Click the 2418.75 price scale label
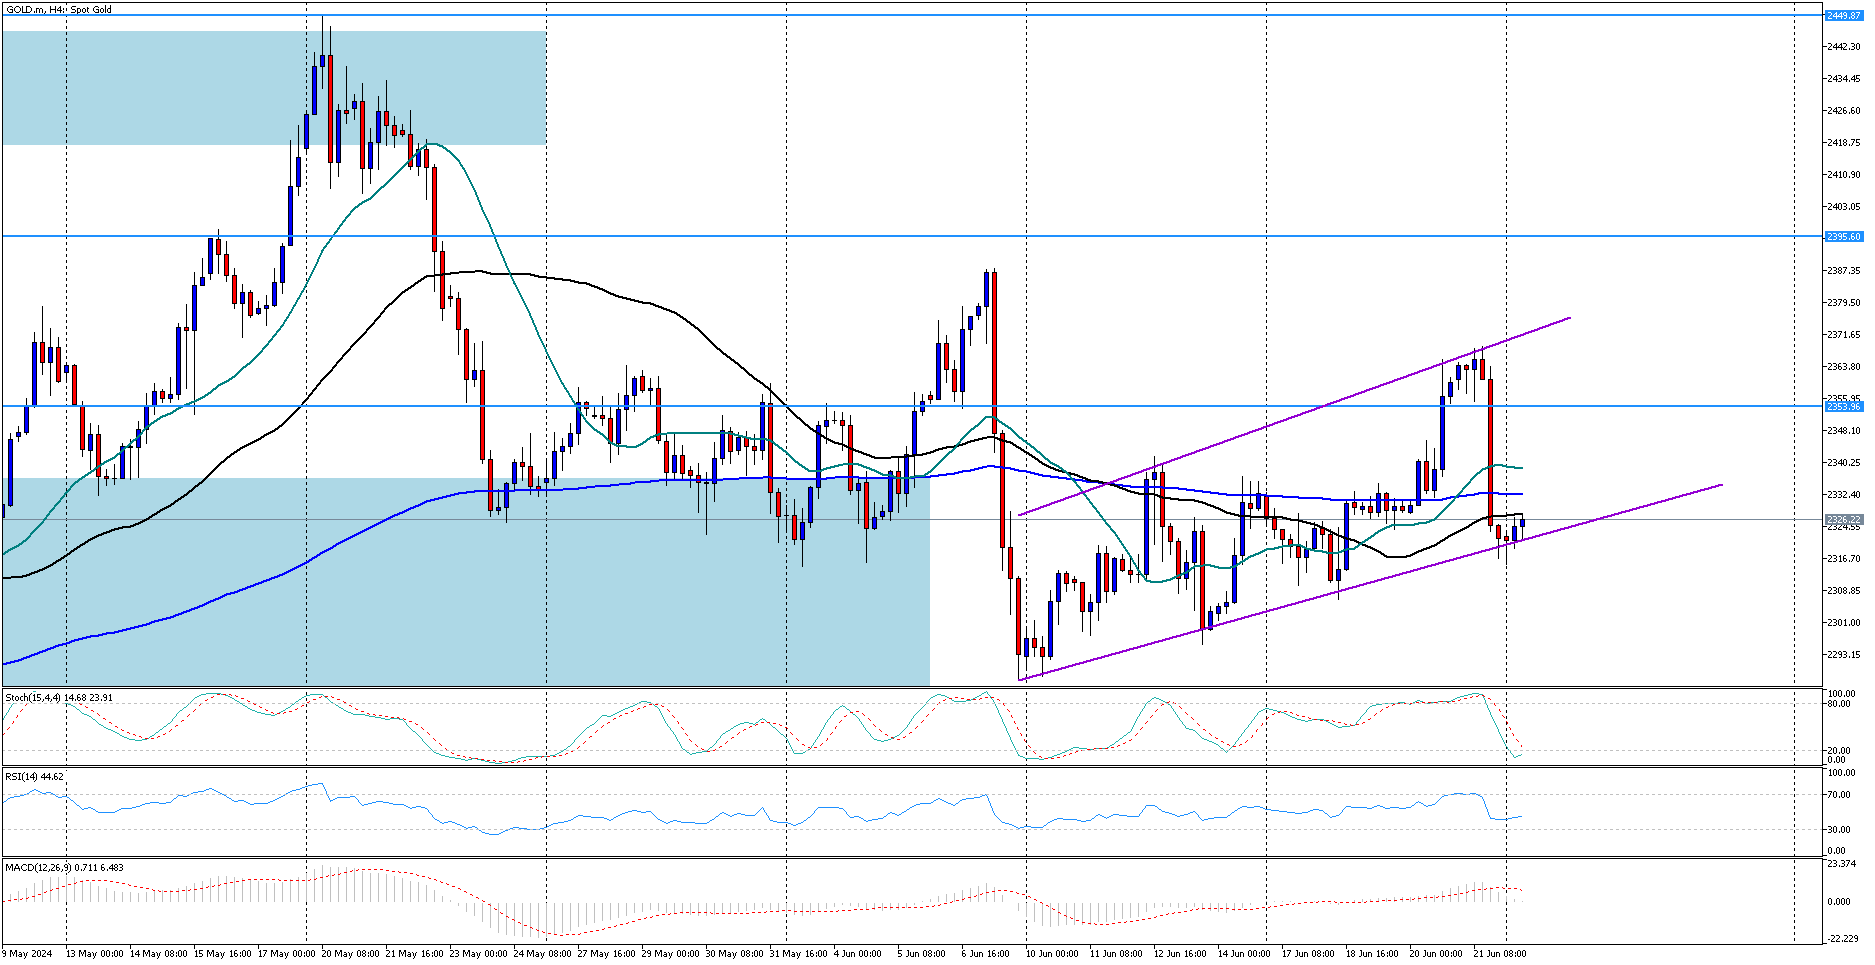The height and width of the screenshot is (965, 1875). point(1843,143)
